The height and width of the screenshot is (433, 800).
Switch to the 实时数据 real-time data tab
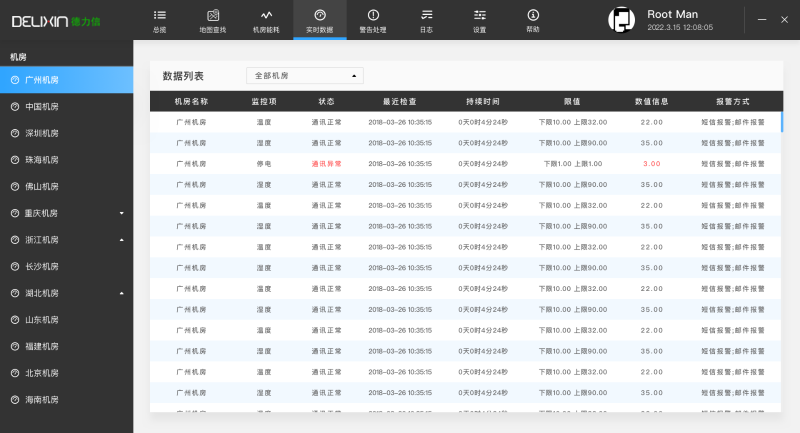click(x=320, y=20)
